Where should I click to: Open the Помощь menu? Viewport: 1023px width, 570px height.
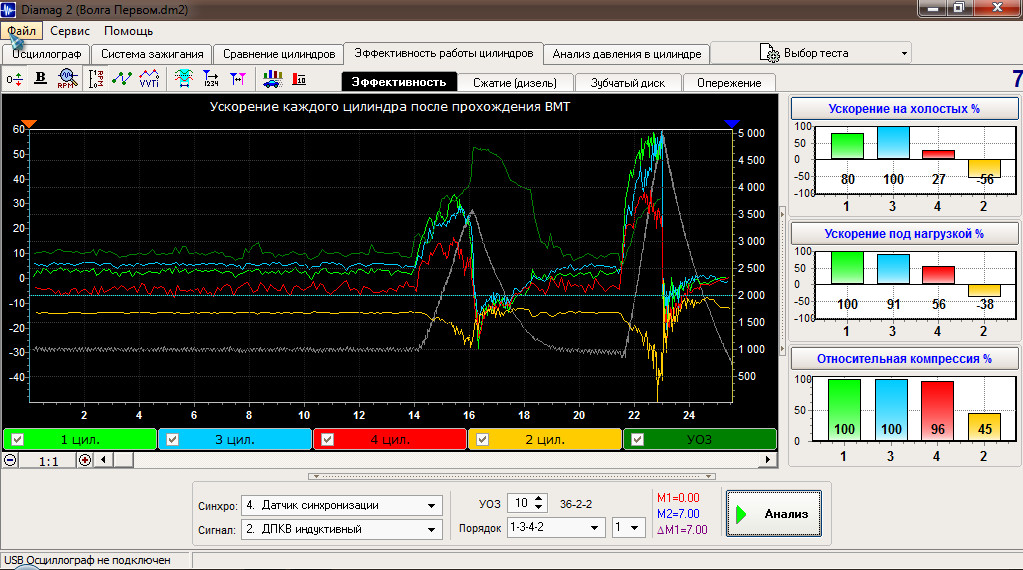(129, 31)
